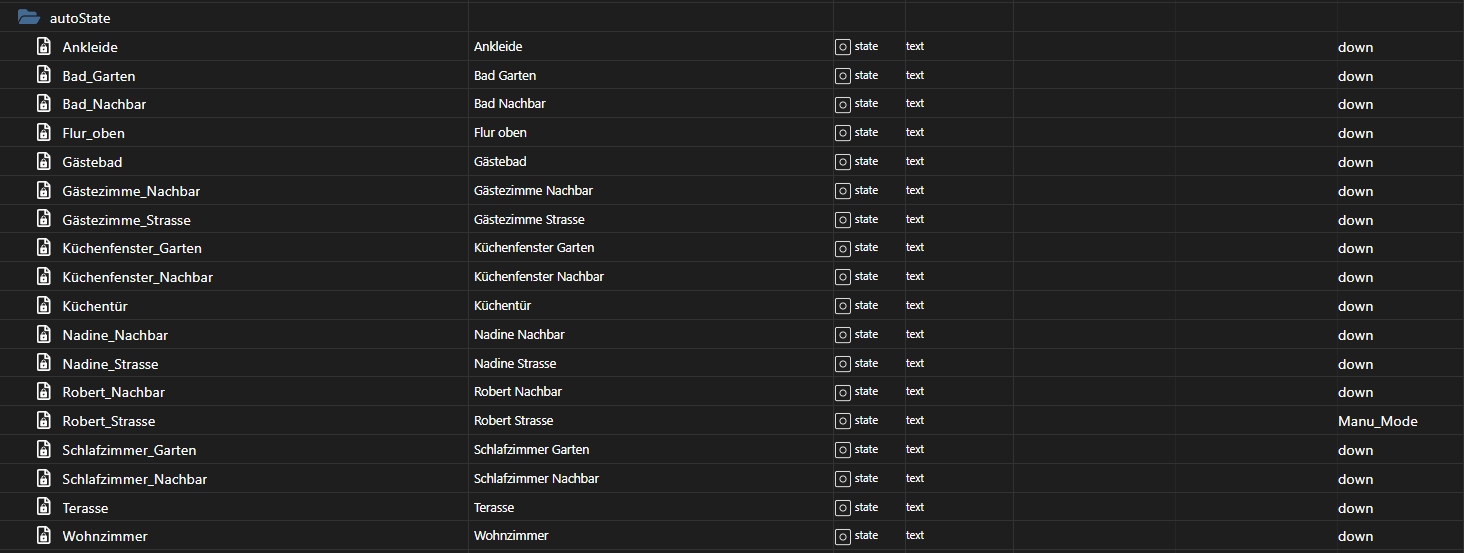
Task: Select the Gästezimme_Strasse tree entry
Action: (x=126, y=219)
